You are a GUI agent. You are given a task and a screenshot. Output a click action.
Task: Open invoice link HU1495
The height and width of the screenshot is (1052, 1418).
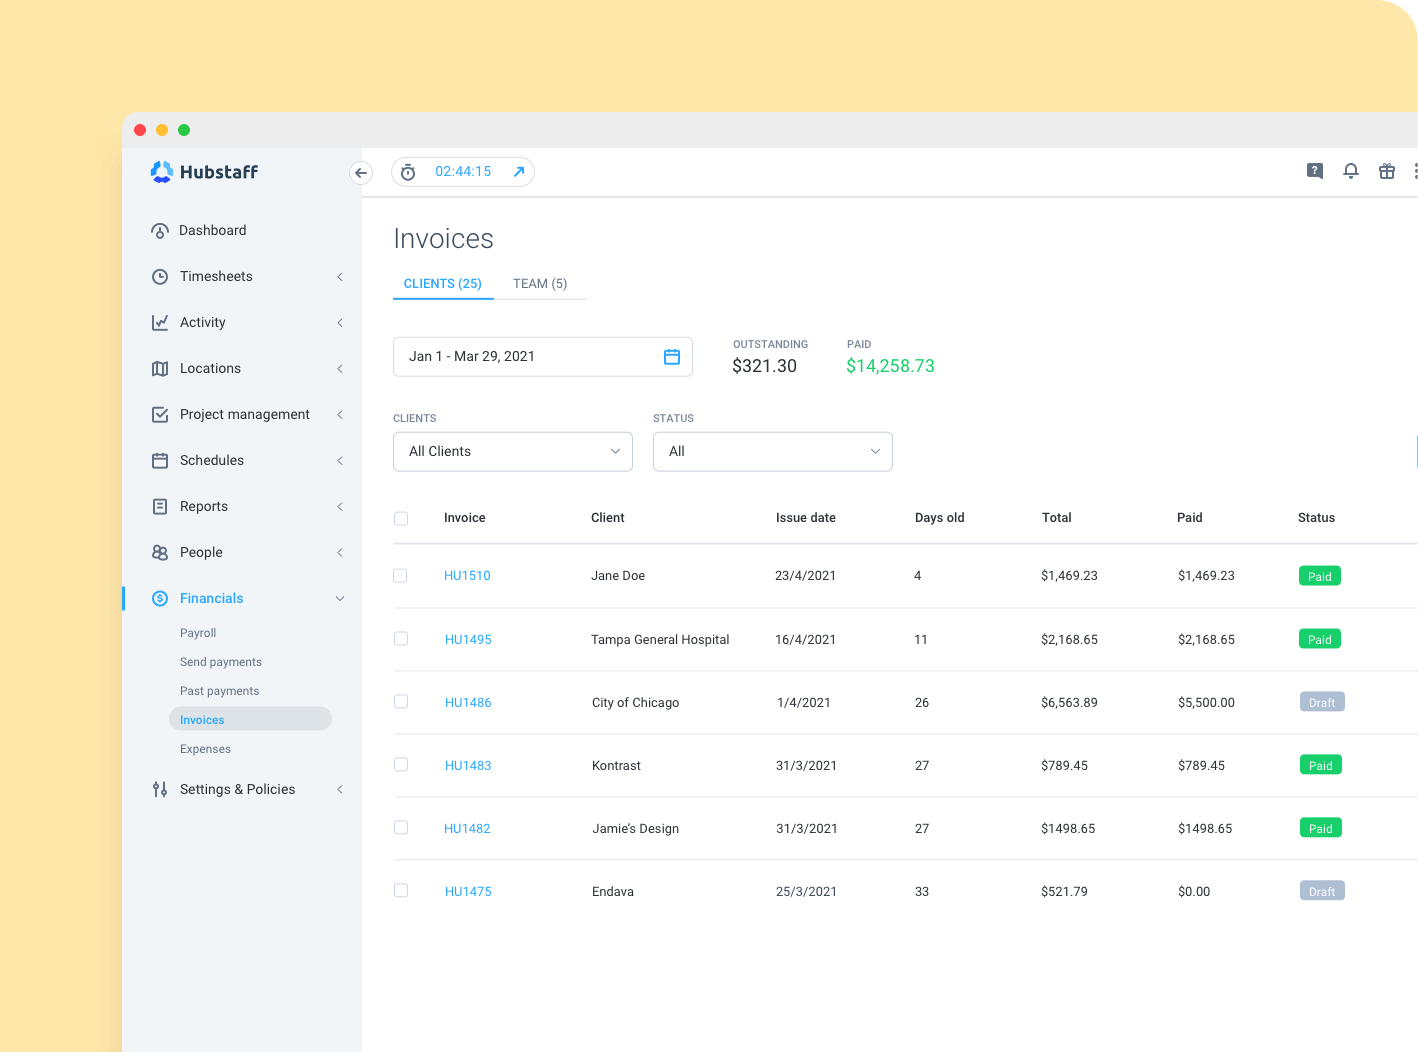[x=468, y=640]
